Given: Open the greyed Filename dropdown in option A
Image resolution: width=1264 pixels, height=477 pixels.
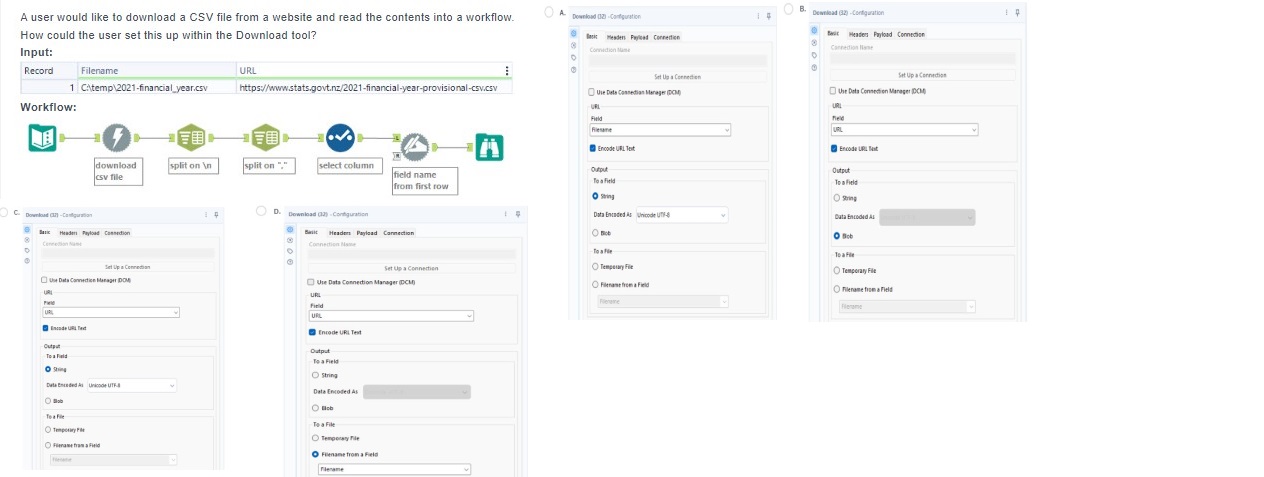Looking at the screenshot, I should pyautogui.click(x=661, y=301).
